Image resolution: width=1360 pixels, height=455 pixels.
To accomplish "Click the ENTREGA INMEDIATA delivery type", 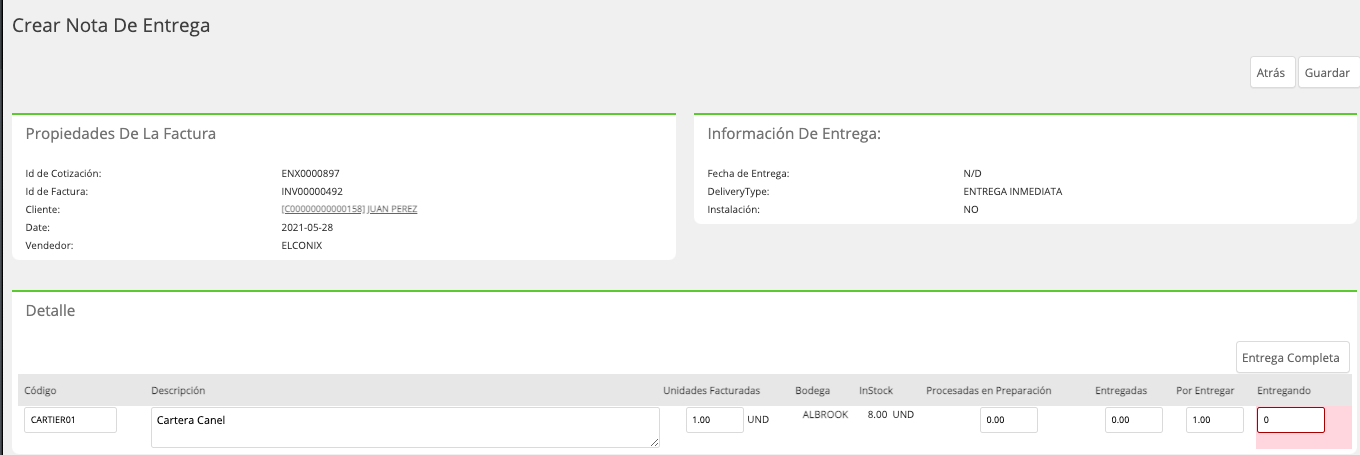I will (x=1012, y=191).
